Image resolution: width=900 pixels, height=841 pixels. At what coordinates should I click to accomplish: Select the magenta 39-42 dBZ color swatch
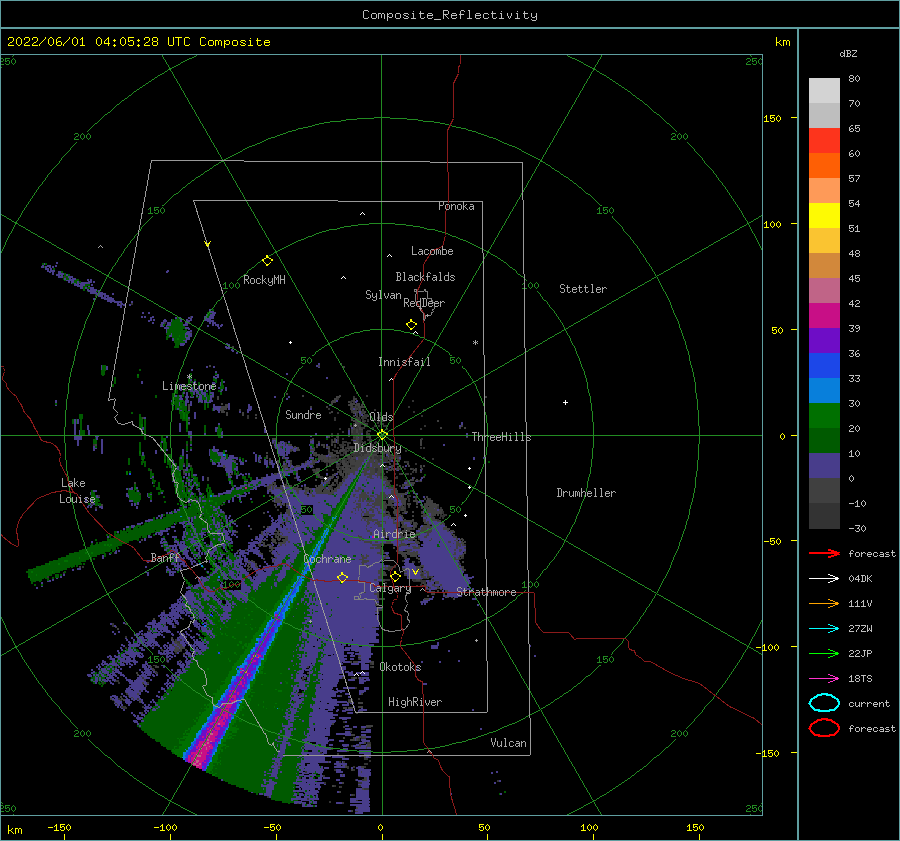(x=824, y=316)
